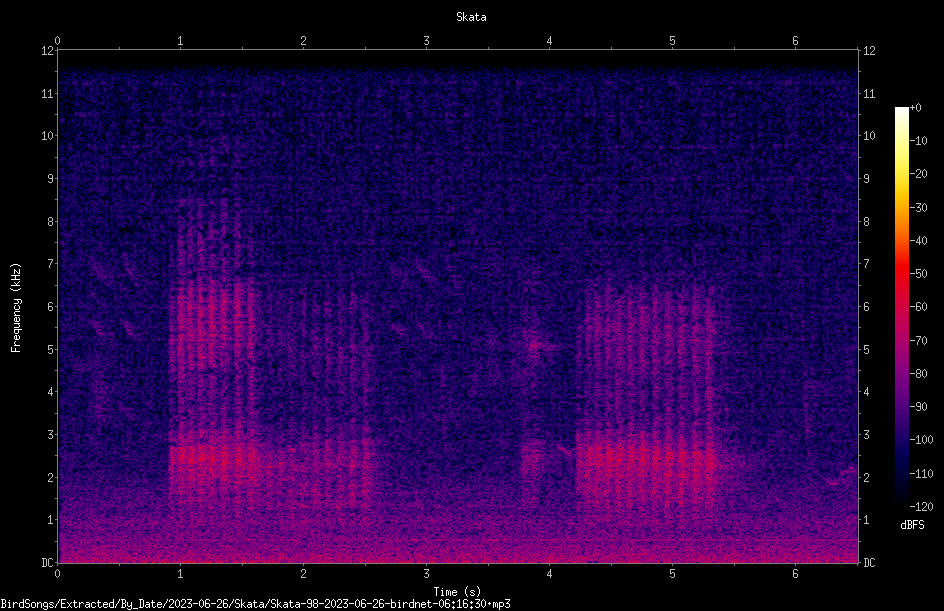Click the '8' tick on right frequency axis
The height and width of the screenshot is (611, 944).
(866, 222)
